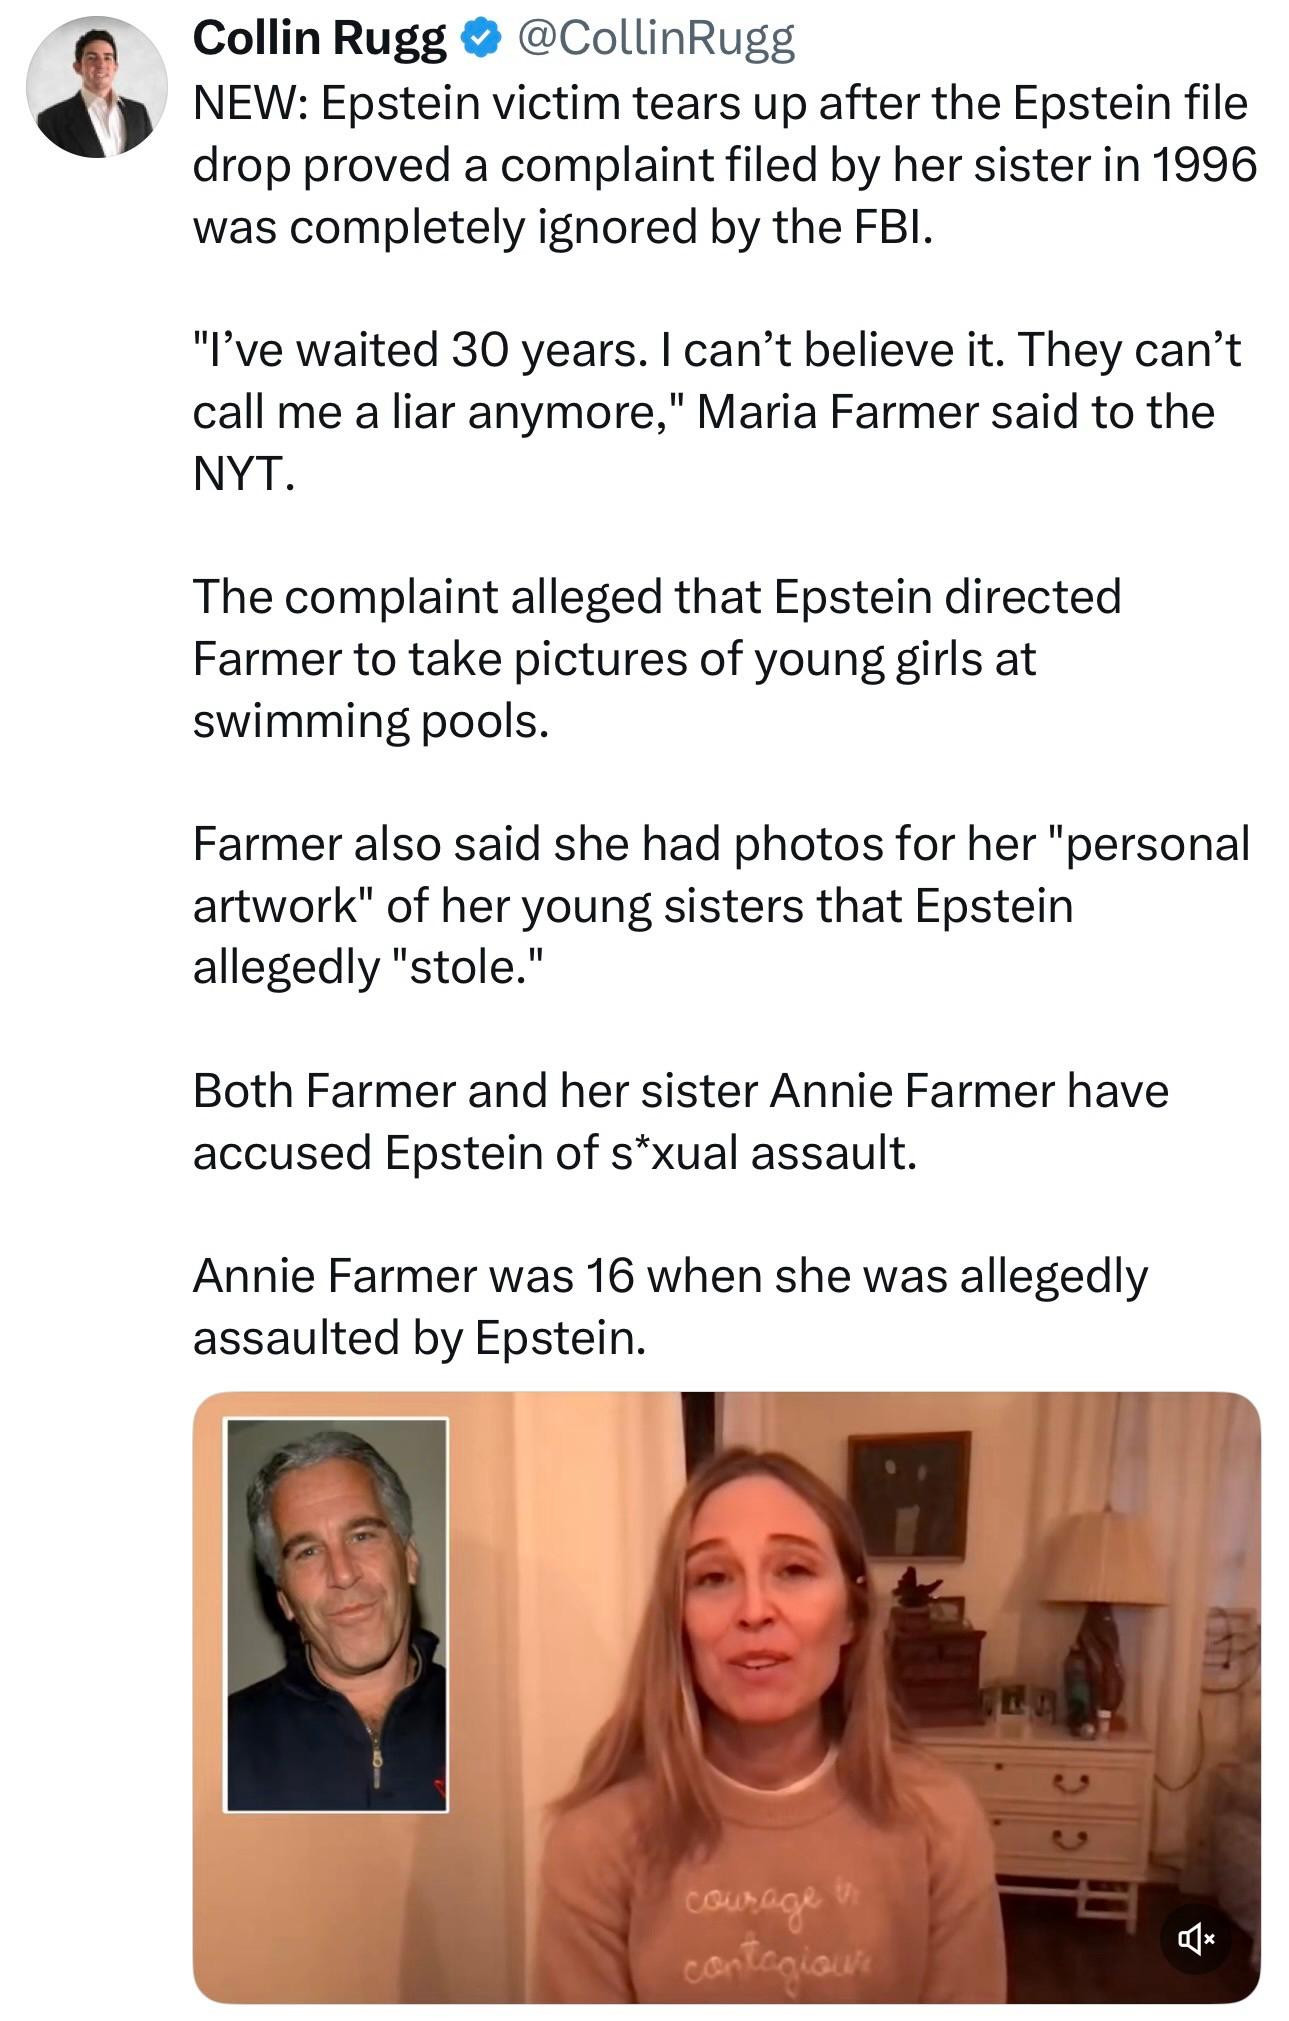
Task: Play the embedded video
Action: click(725, 1700)
